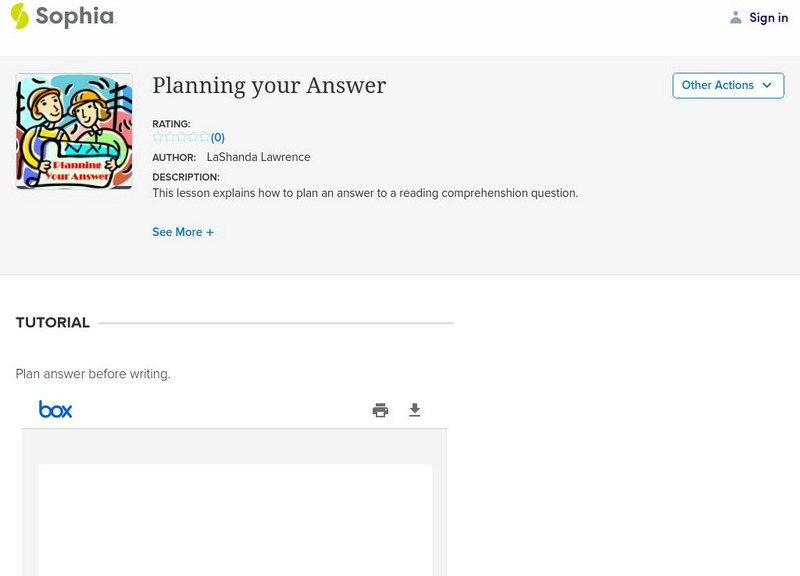Open author LaShanda Lawrence's profile

[x=258, y=157]
